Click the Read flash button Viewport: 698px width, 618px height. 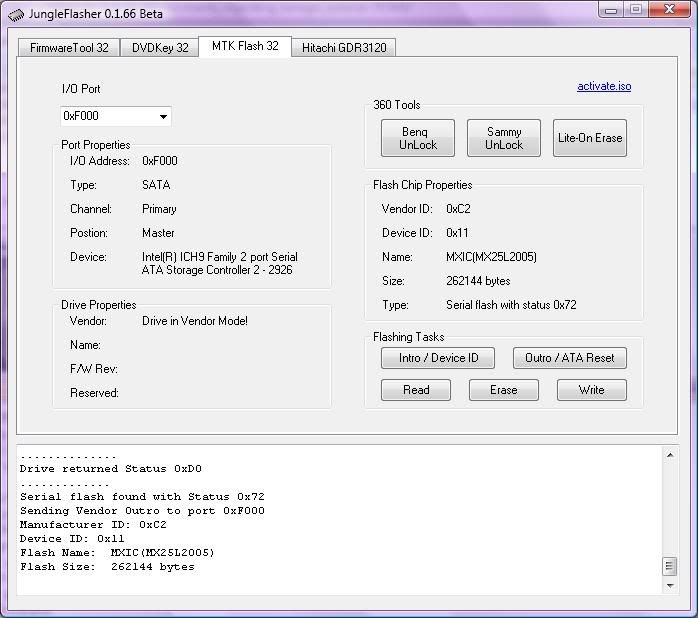[x=416, y=390]
